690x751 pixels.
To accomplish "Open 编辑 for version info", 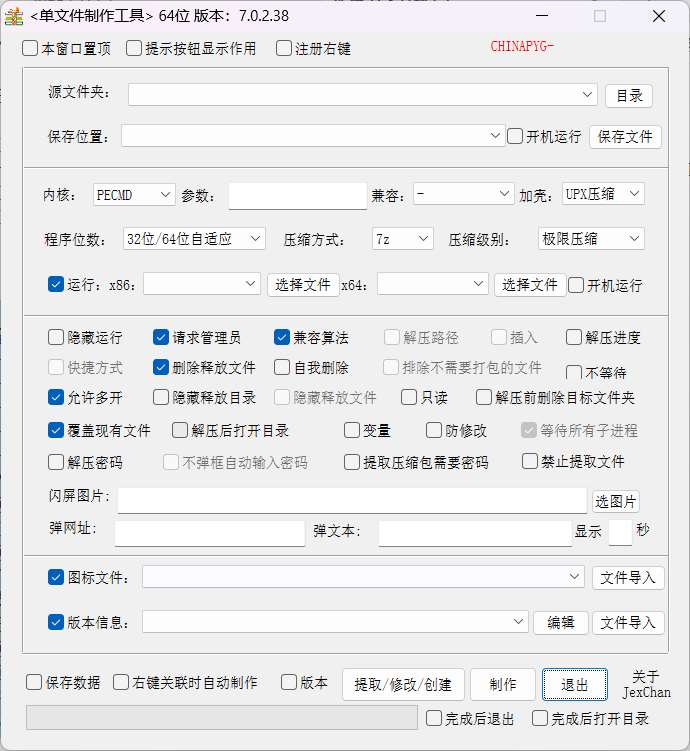I will click(x=561, y=623).
